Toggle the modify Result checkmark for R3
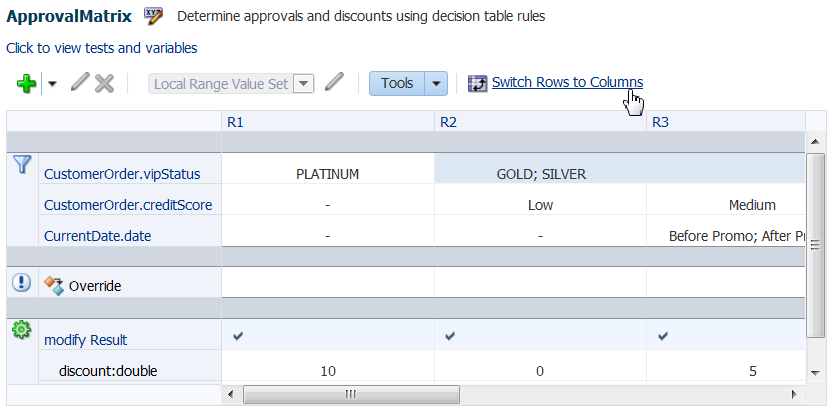Image resolution: width=833 pixels, height=414 pixels. tap(662, 336)
